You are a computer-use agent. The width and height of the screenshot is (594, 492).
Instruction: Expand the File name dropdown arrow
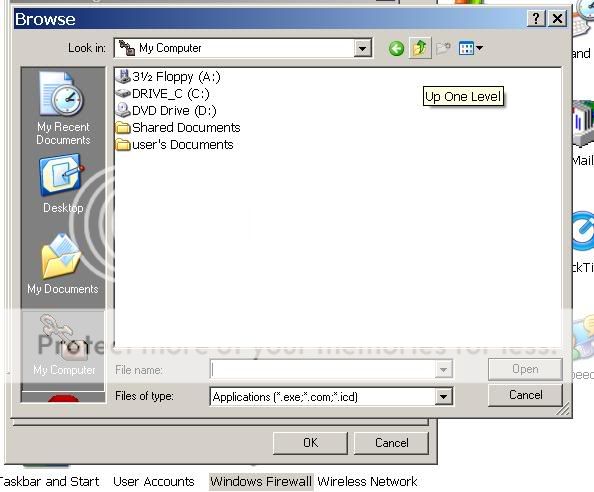click(443, 369)
